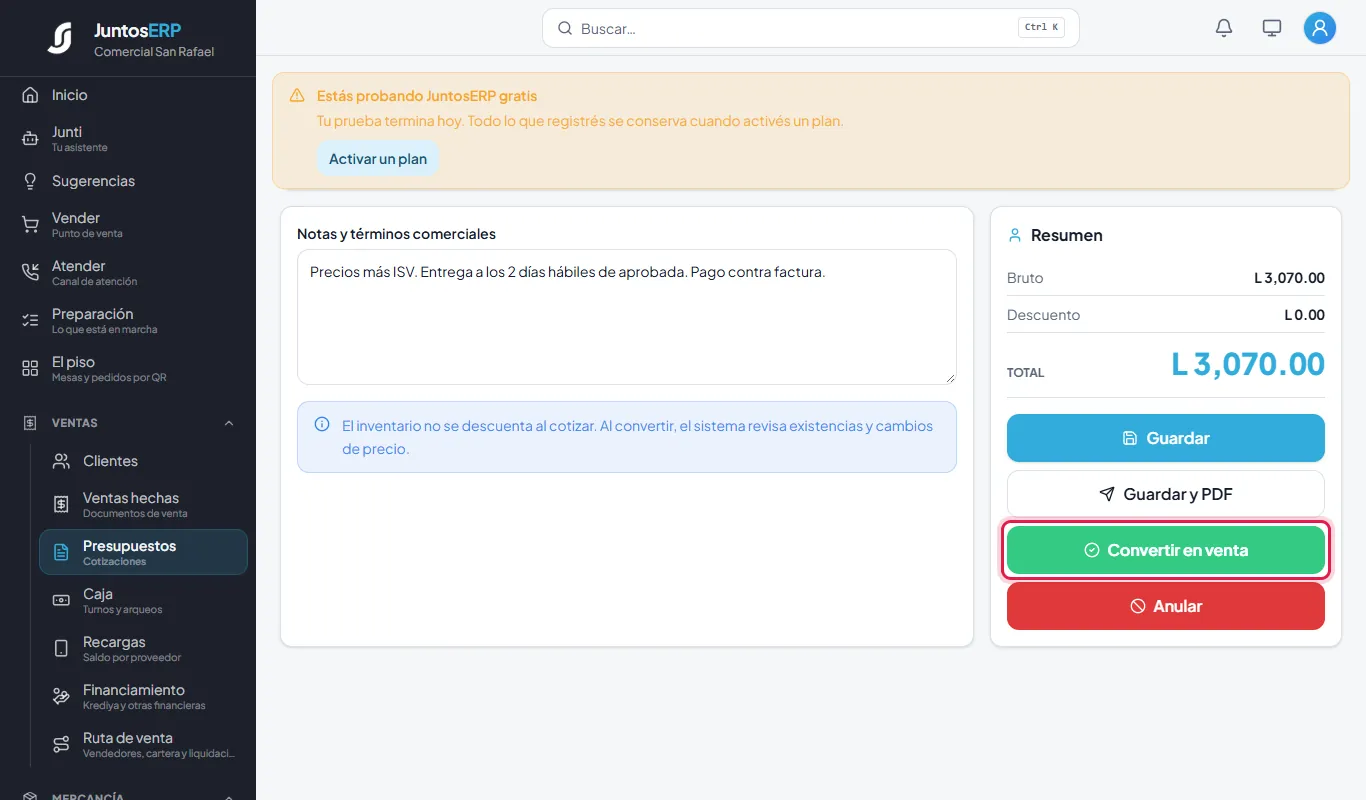Click Activar un plan button
This screenshot has width=1366, height=800.
click(x=378, y=159)
